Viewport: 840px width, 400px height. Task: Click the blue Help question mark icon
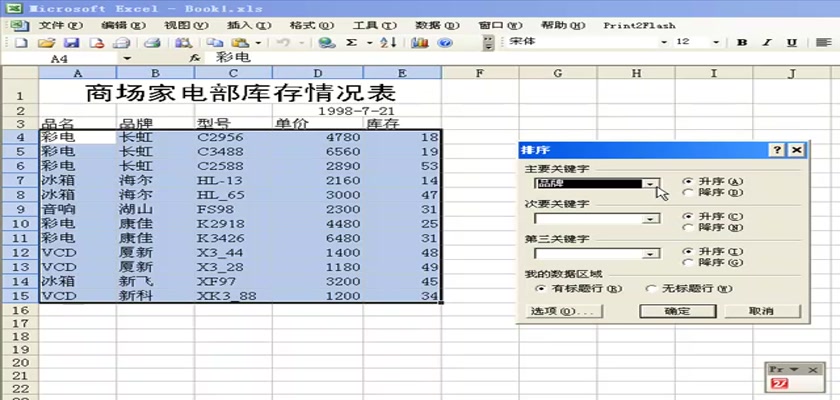[445, 43]
